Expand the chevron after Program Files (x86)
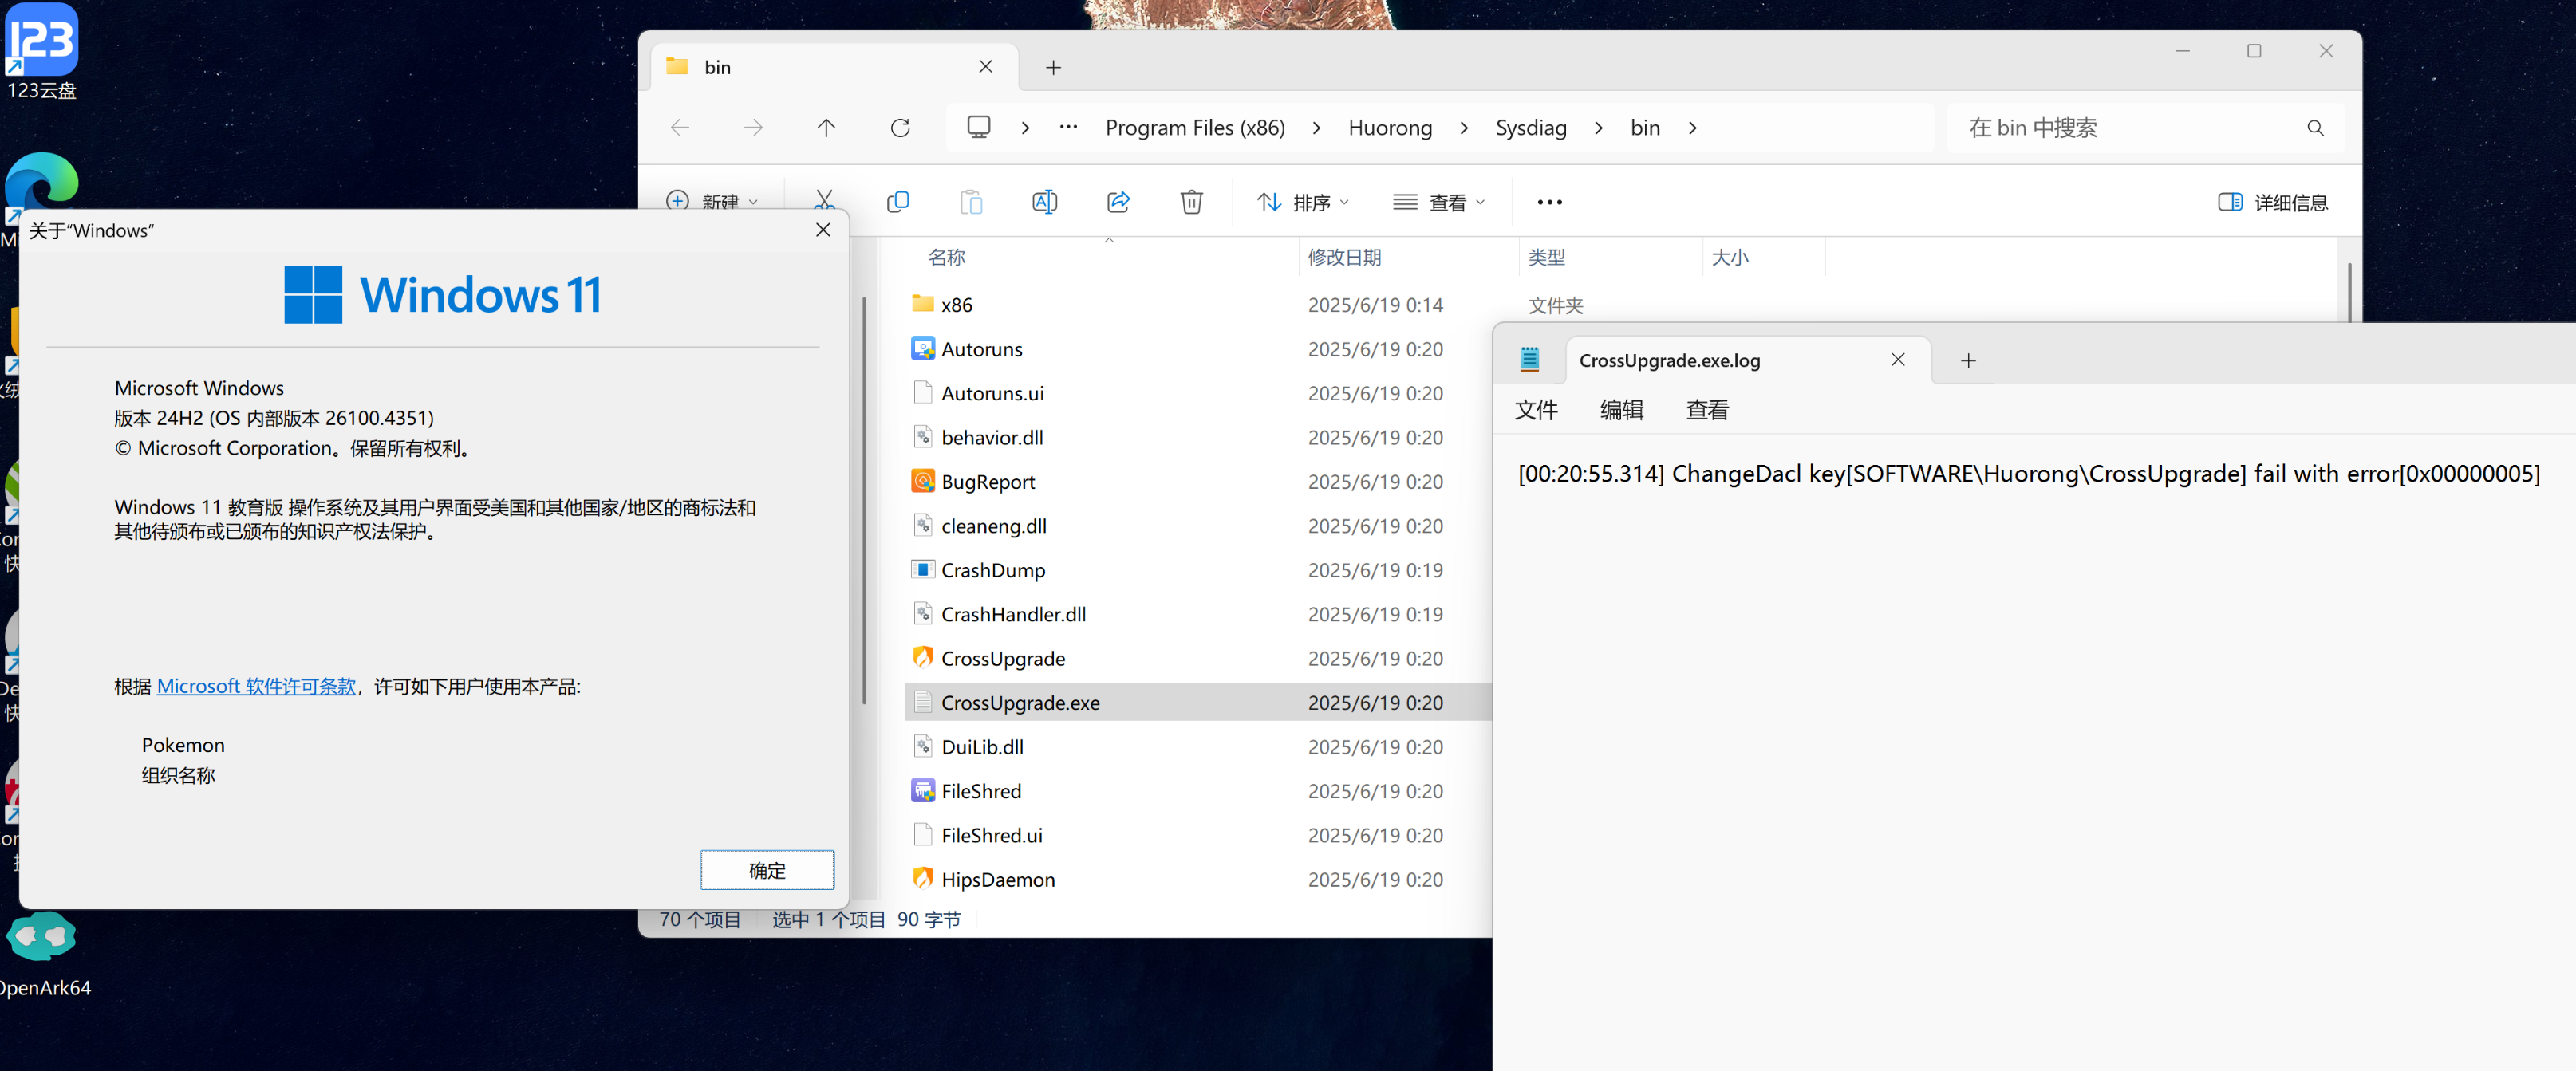 coord(1316,128)
